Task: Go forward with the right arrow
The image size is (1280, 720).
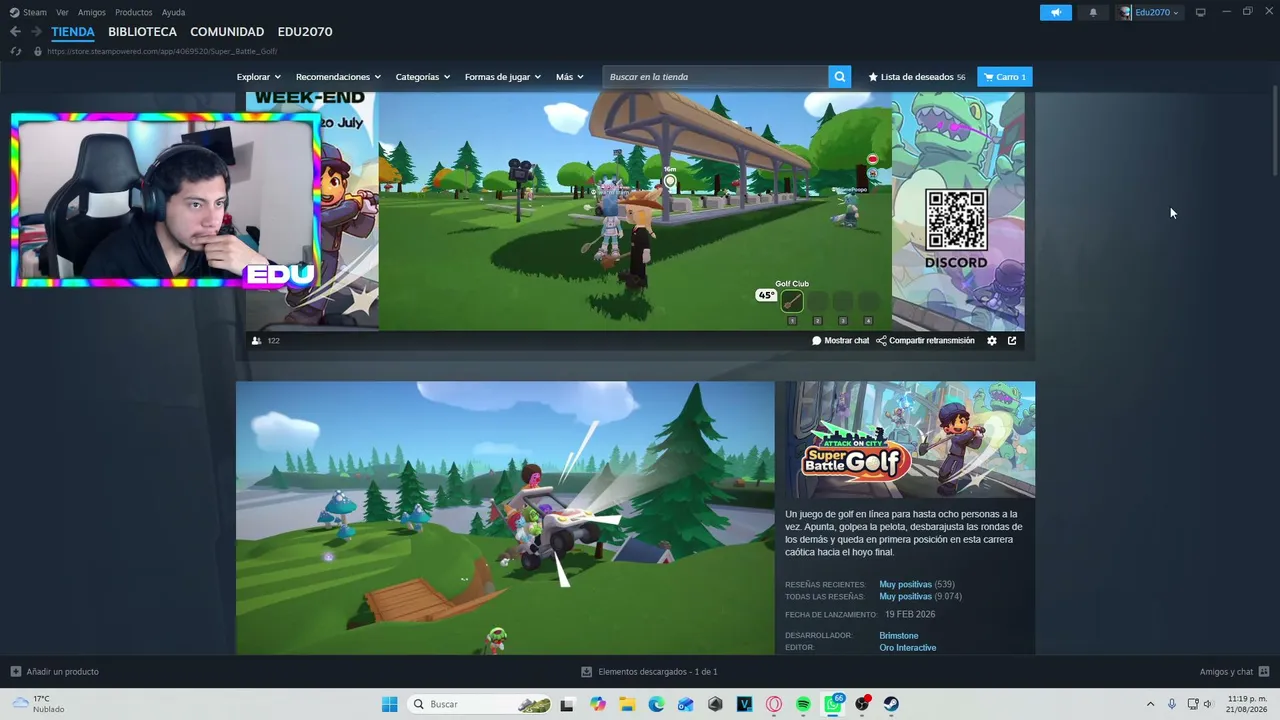Action: pyautogui.click(x=36, y=32)
